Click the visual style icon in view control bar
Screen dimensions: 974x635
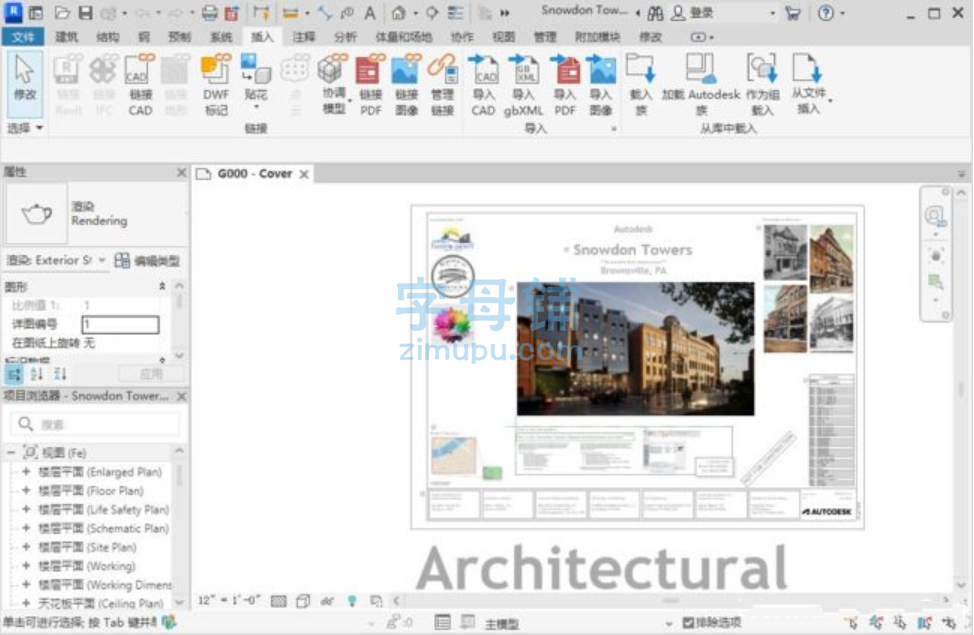point(303,601)
